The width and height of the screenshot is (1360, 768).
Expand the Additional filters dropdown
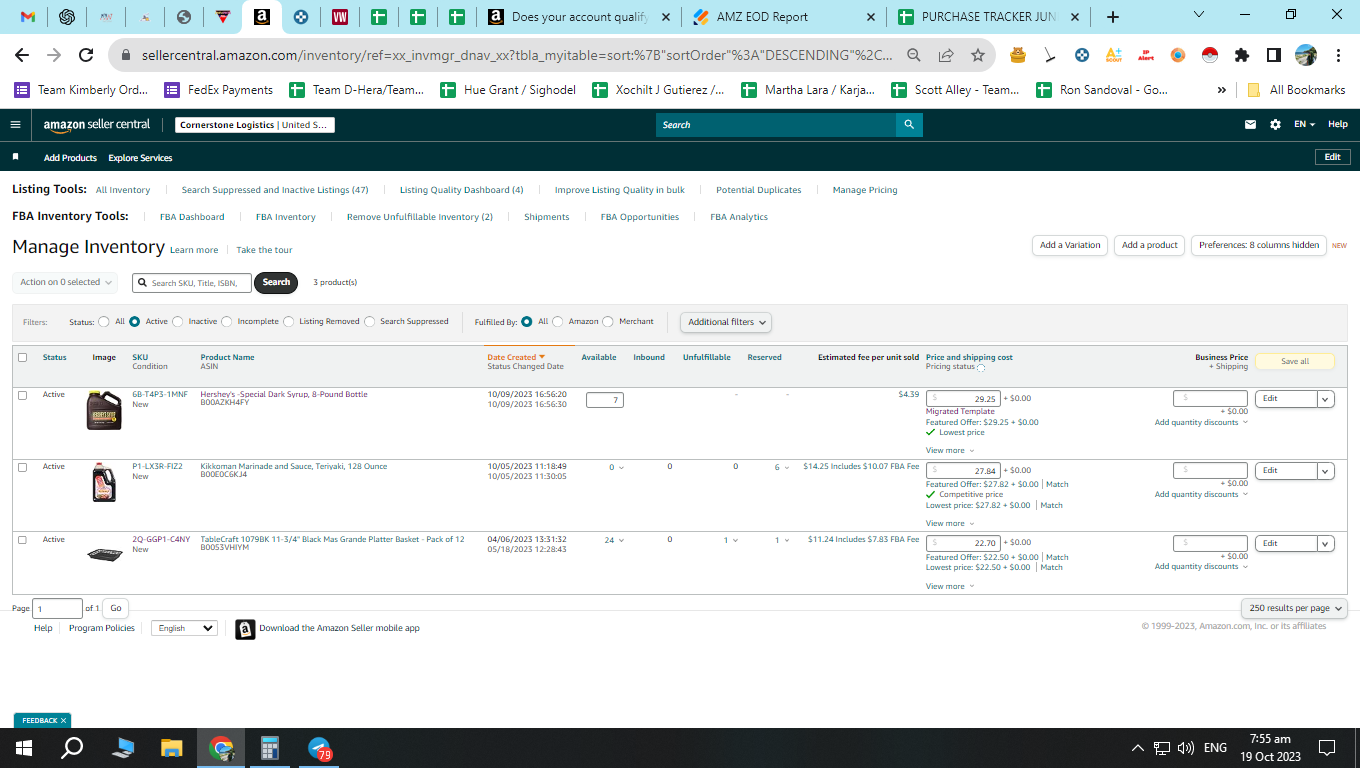pos(726,322)
